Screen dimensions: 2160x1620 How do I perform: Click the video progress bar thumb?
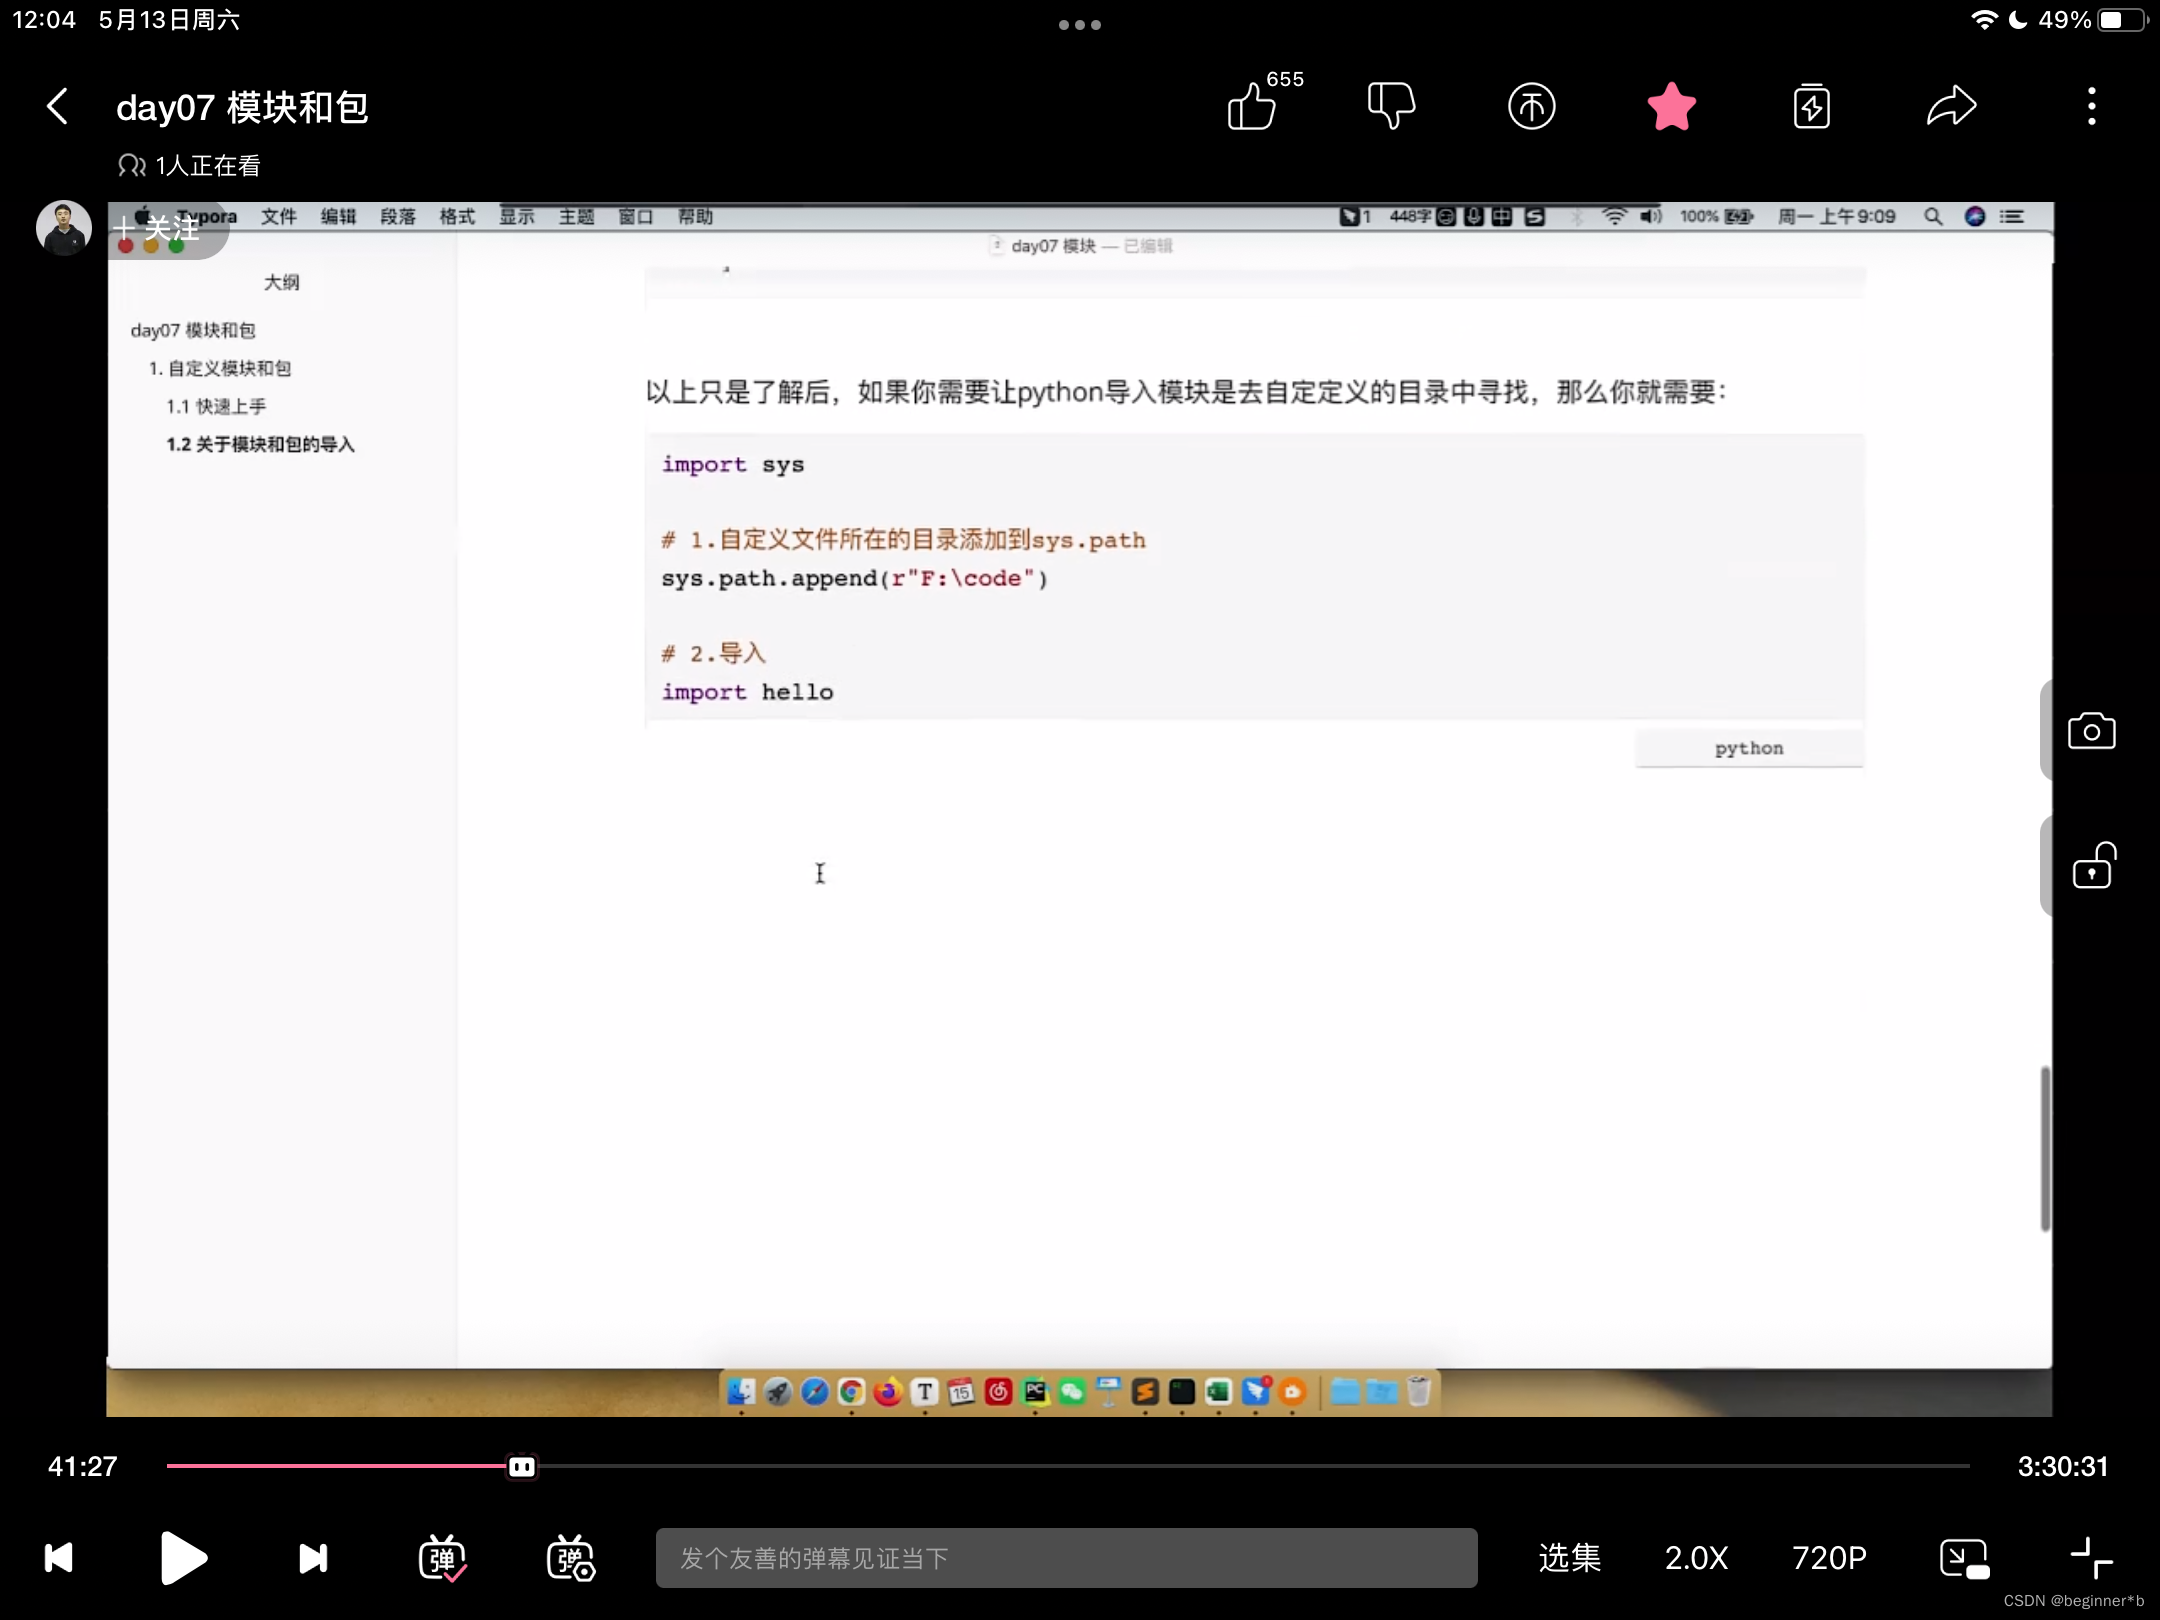(x=521, y=1466)
